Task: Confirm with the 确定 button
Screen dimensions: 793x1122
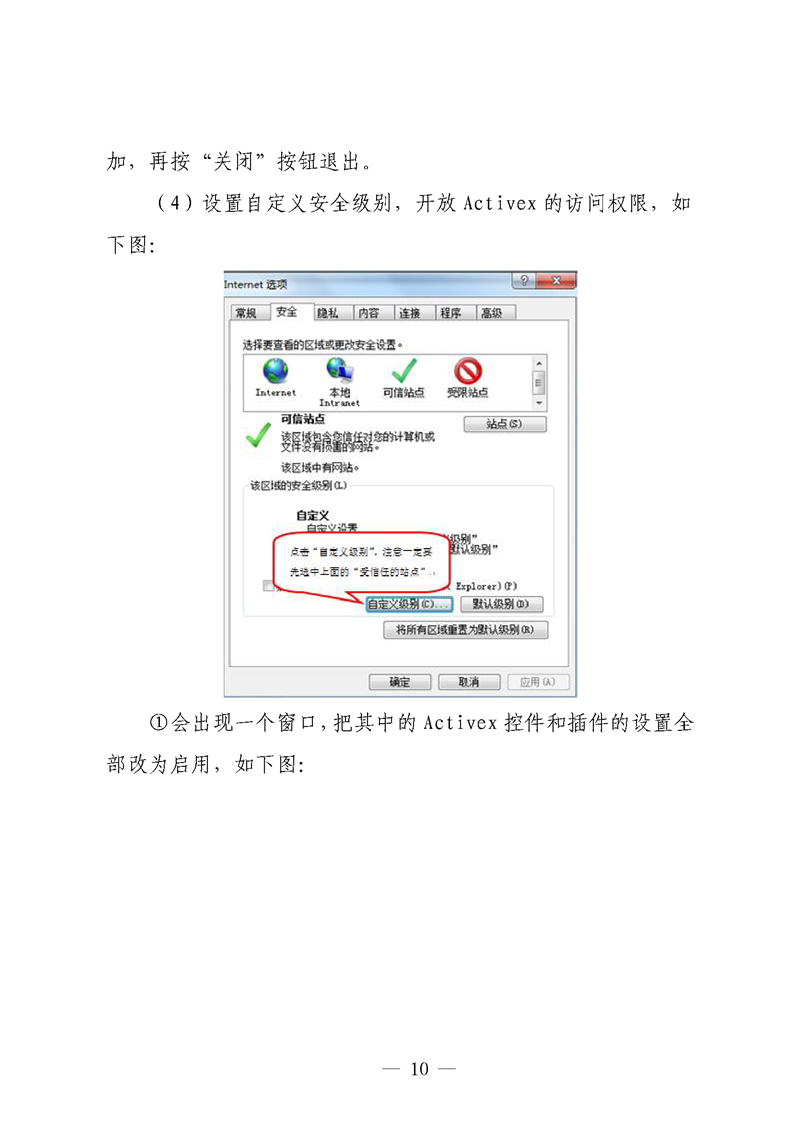Action: 400,682
